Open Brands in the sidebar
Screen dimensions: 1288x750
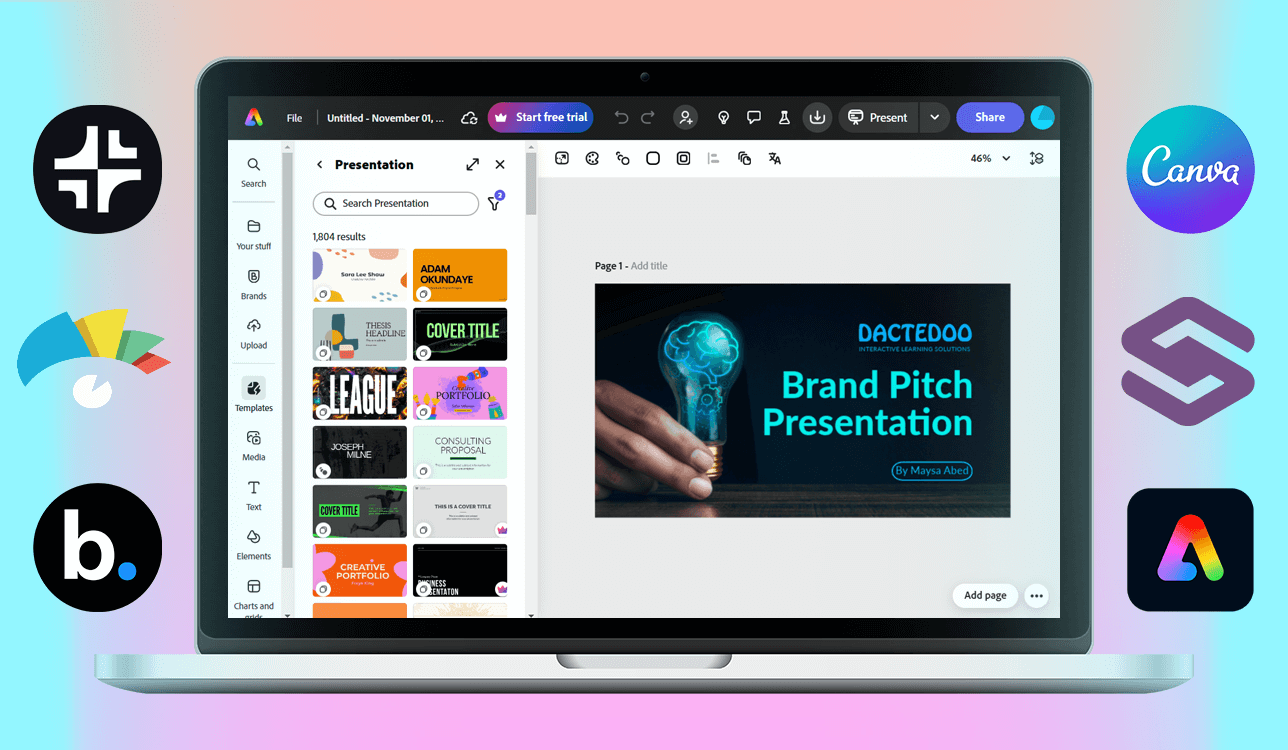[x=254, y=284]
